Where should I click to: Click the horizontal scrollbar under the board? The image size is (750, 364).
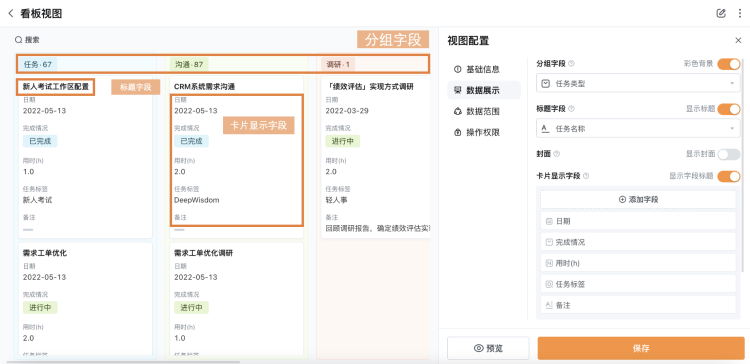[x=122, y=362]
